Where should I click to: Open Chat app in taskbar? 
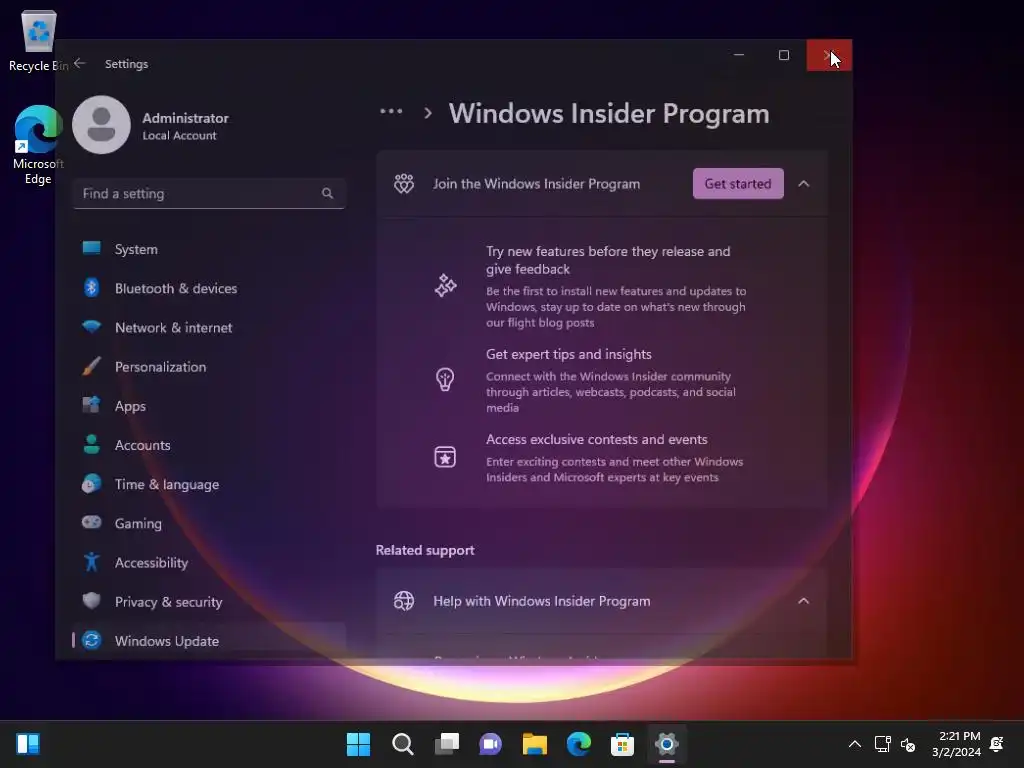pos(490,744)
